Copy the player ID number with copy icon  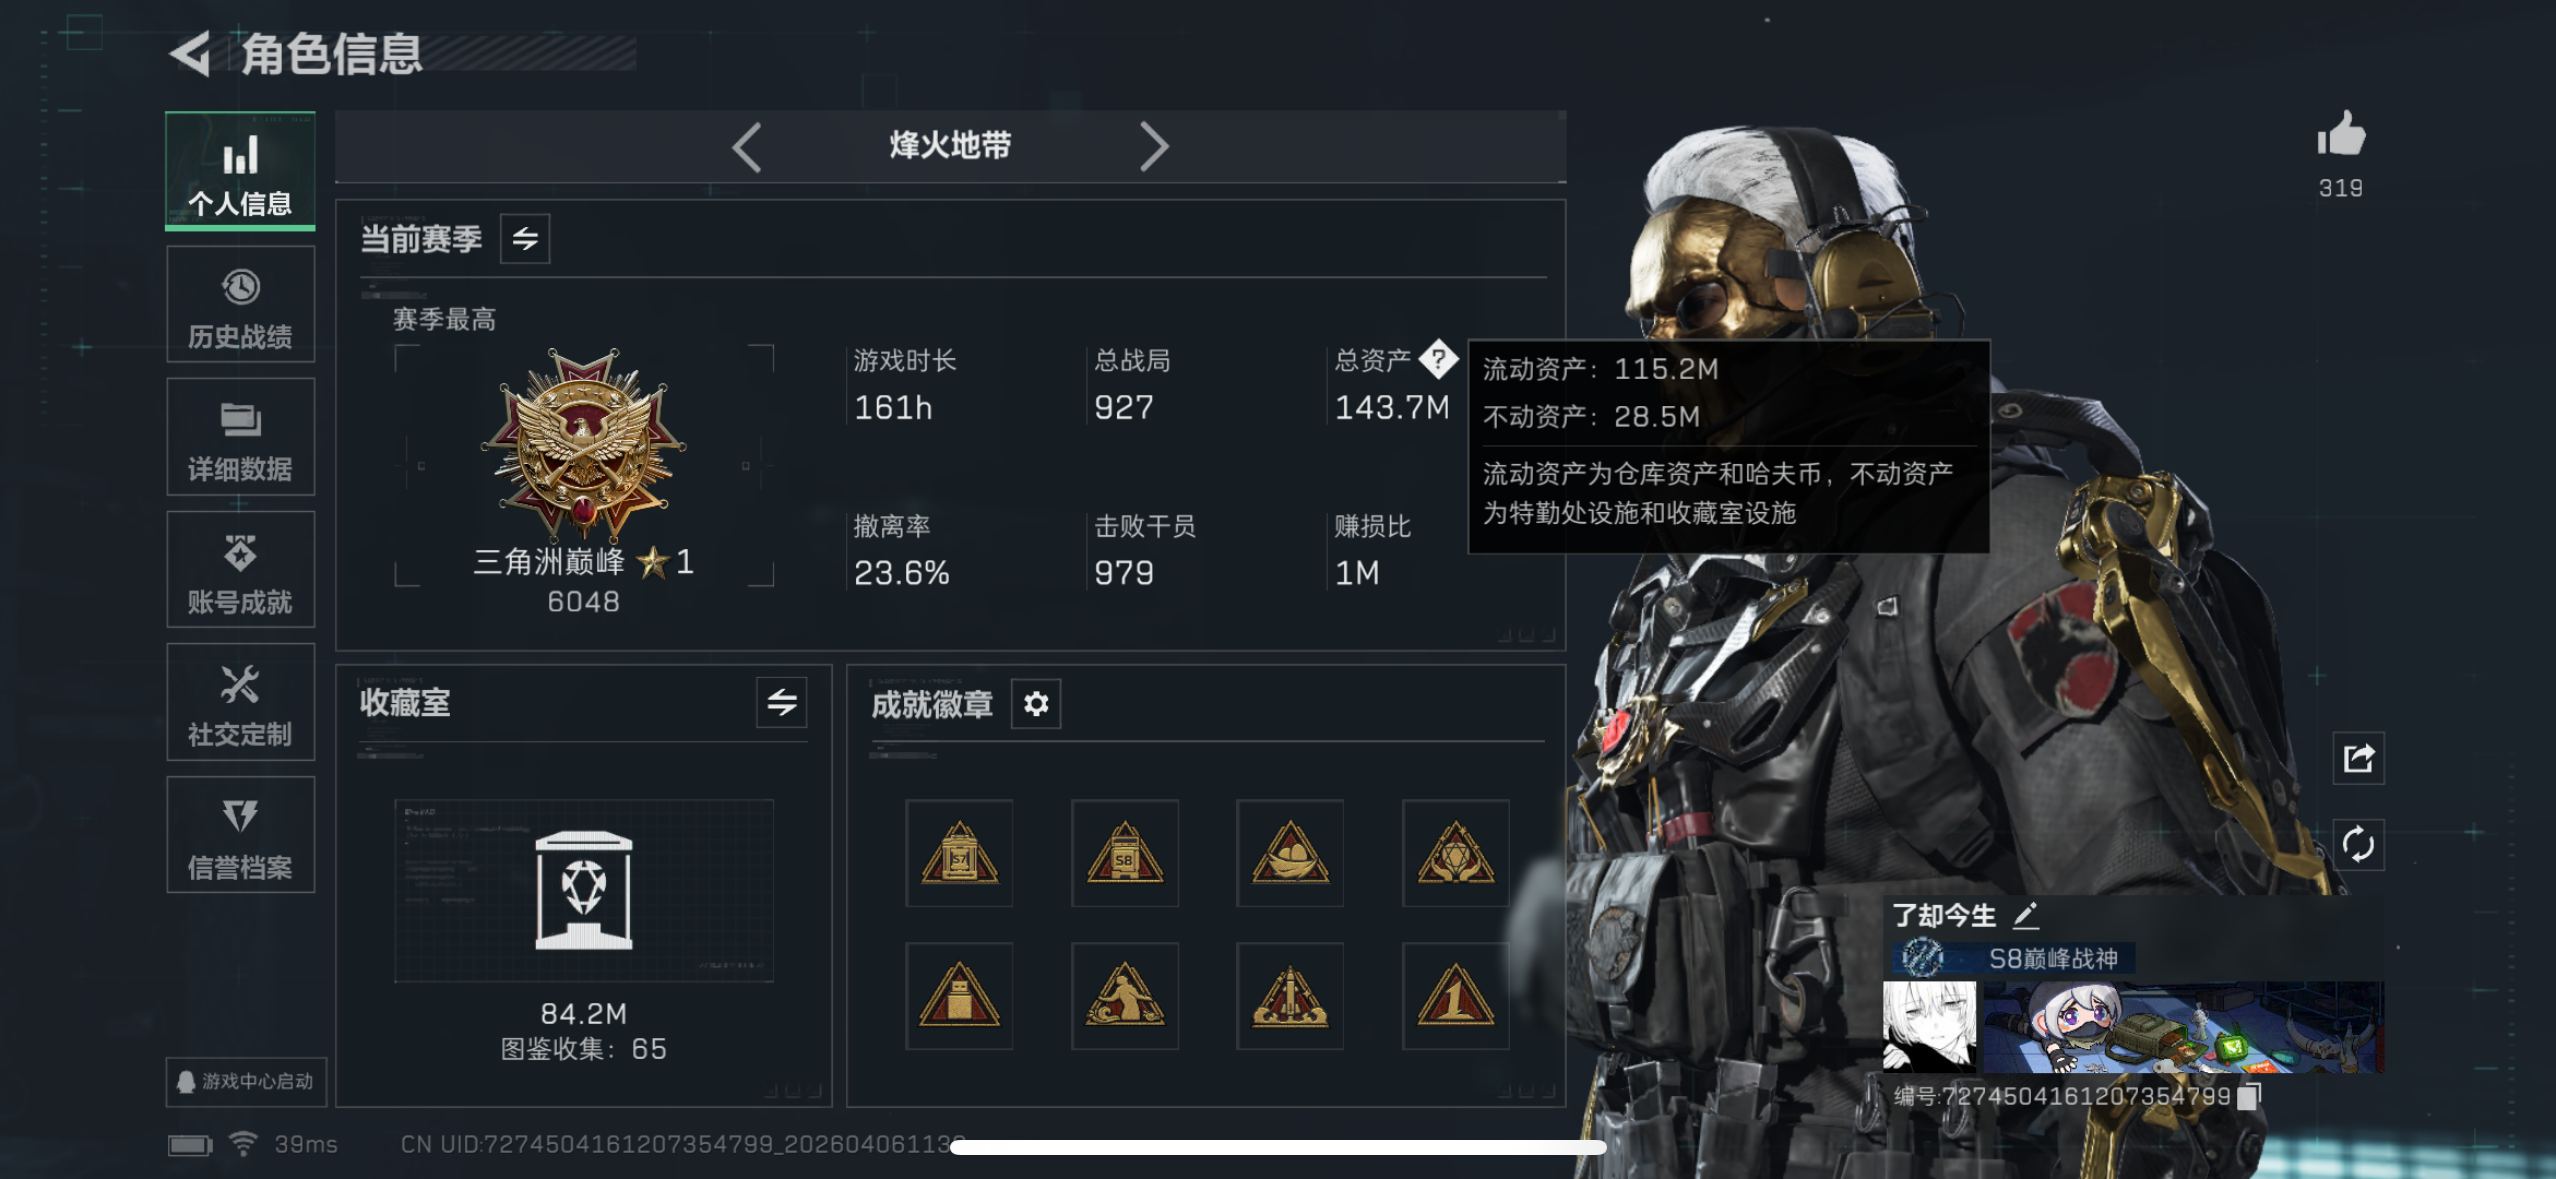(x=2248, y=1096)
